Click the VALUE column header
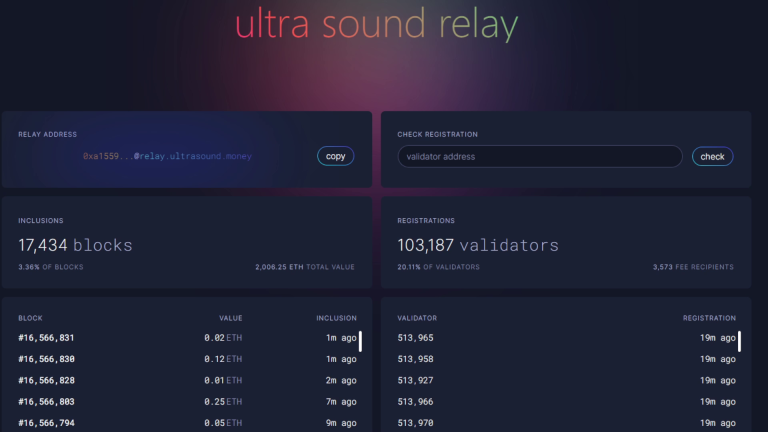This screenshot has width=768, height=432. click(231, 318)
